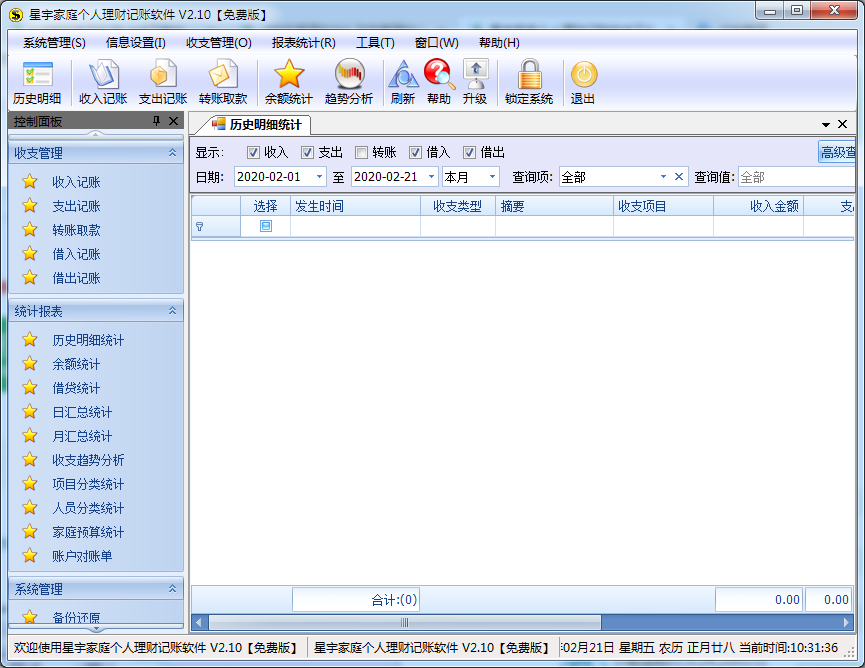Screen dimensions: 865x668
Task: Uncheck the 收入 display checkbox
Action: pyautogui.click(x=253, y=152)
